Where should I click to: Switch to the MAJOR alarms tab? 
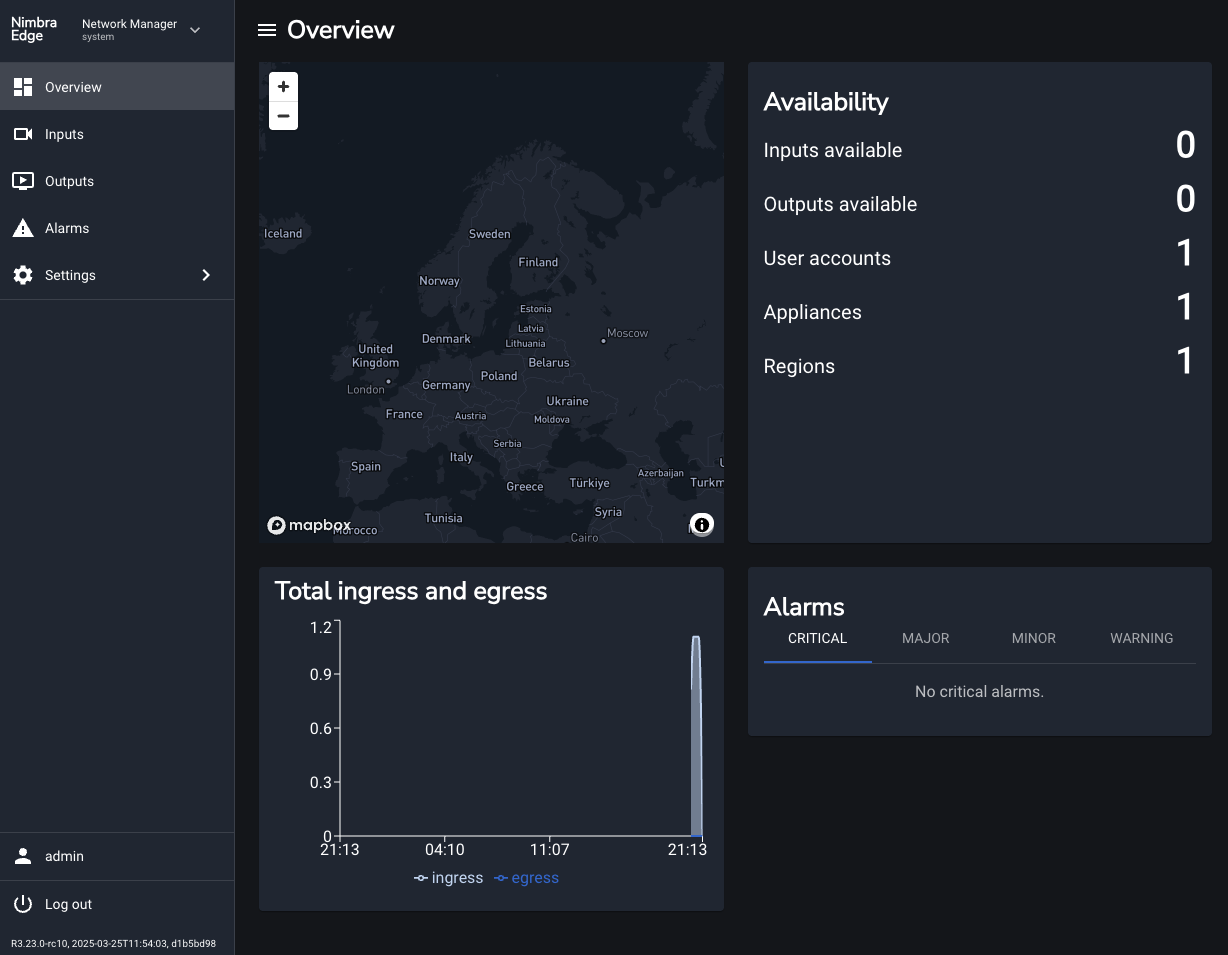click(x=925, y=638)
